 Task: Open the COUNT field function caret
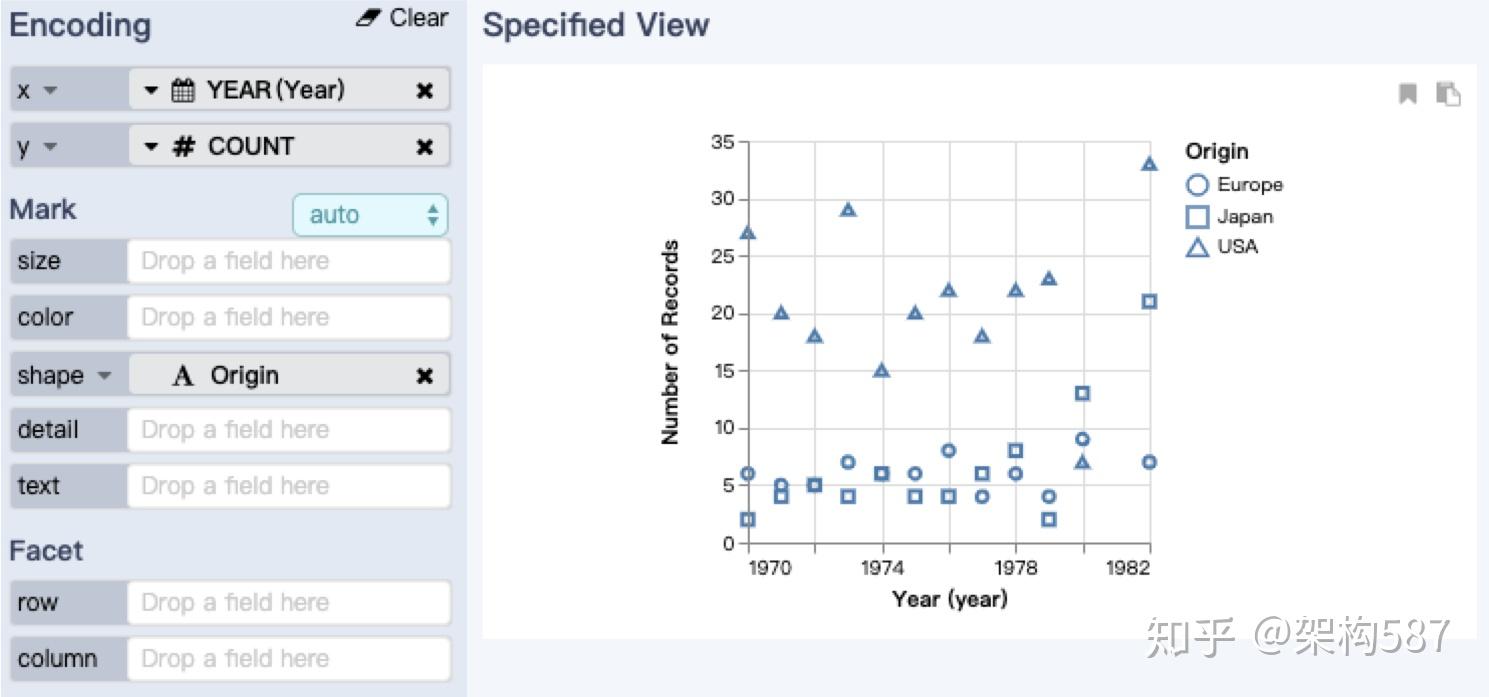click(x=151, y=147)
